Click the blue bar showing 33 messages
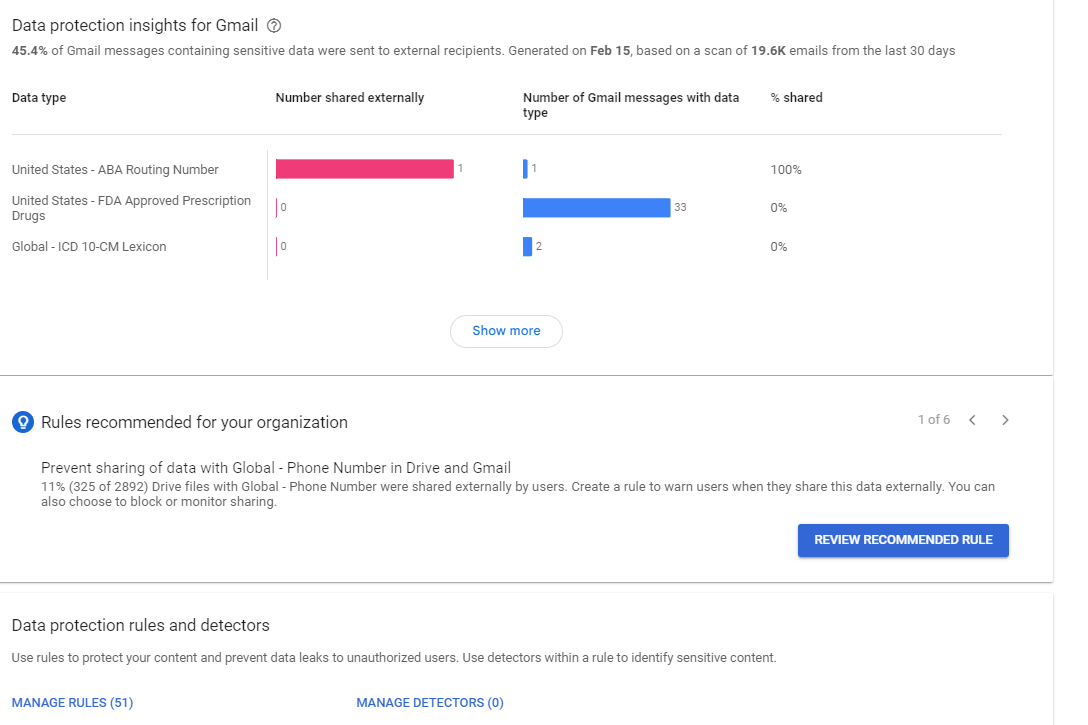Viewport: 1088px width, 725px height. click(x=595, y=207)
